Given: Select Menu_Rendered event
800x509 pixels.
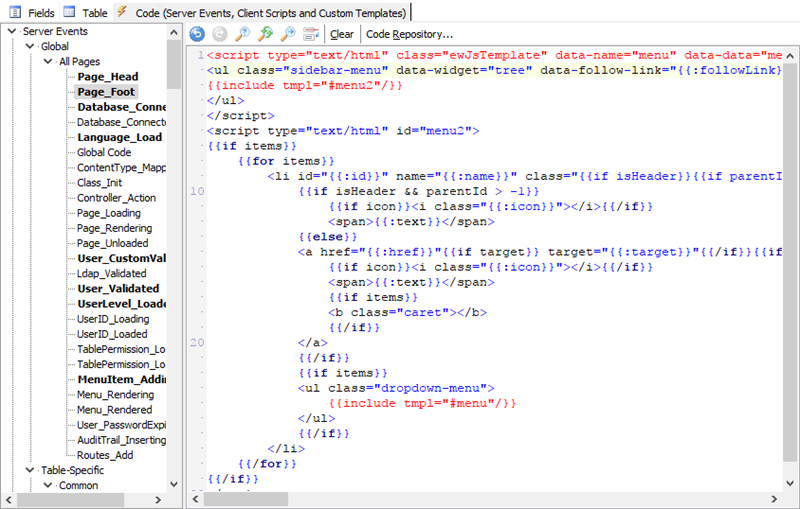Looking at the screenshot, I should tap(115, 410).
